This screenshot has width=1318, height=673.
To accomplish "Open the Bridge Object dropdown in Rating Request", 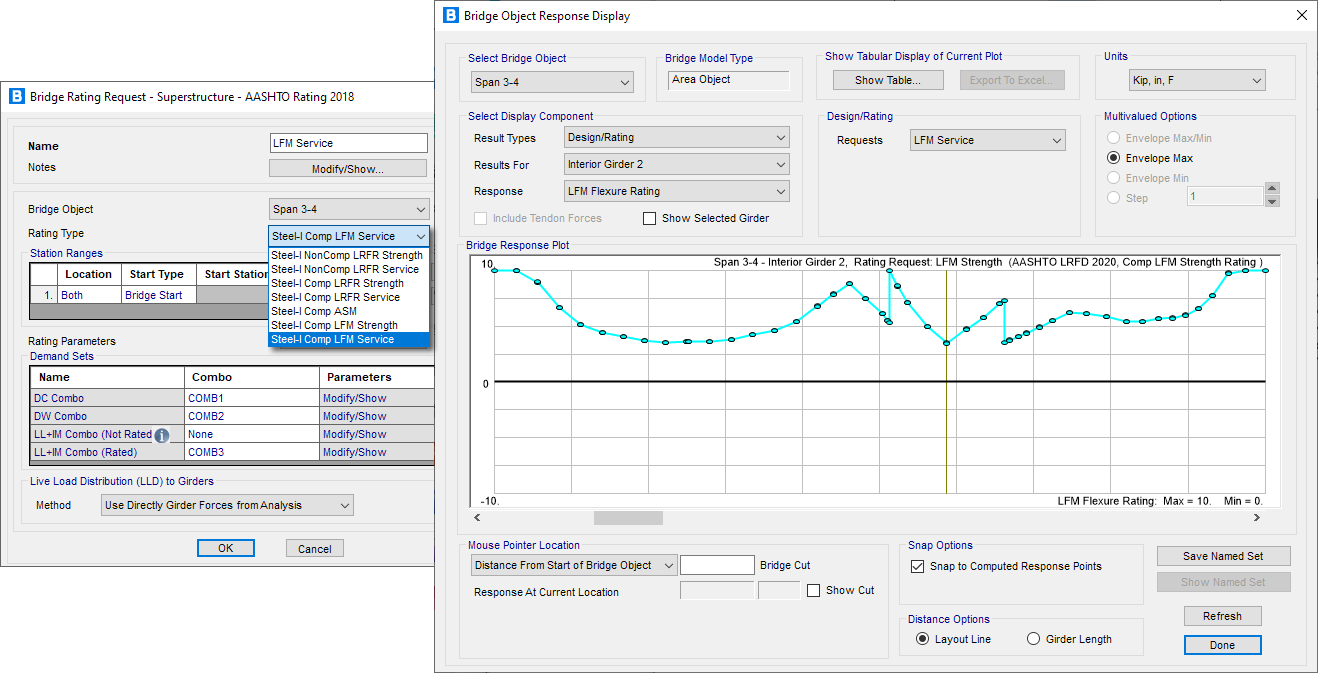I will point(349,209).
